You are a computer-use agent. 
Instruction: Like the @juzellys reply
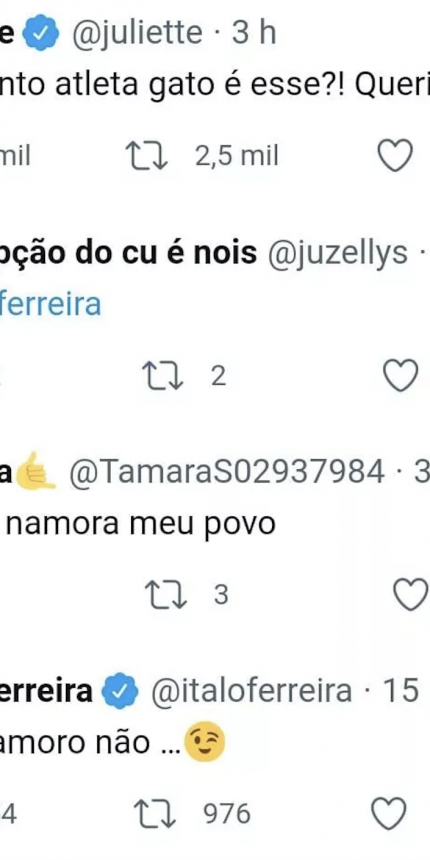click(x=400, y=376)
